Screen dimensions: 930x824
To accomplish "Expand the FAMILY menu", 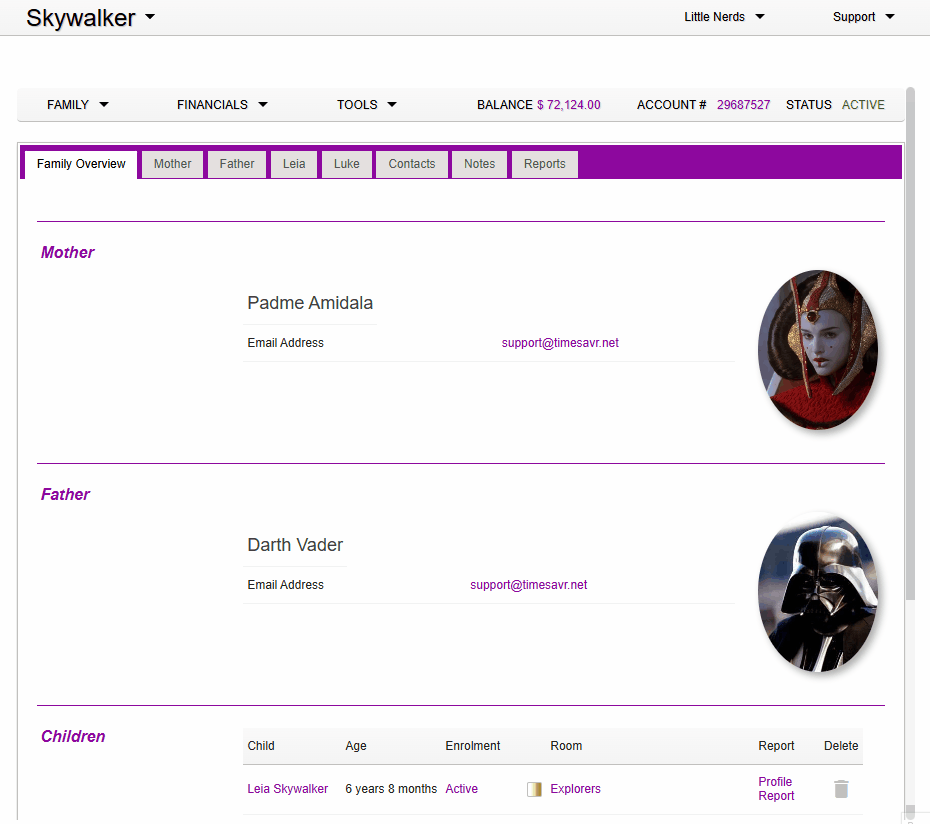I will pos(78,105).
